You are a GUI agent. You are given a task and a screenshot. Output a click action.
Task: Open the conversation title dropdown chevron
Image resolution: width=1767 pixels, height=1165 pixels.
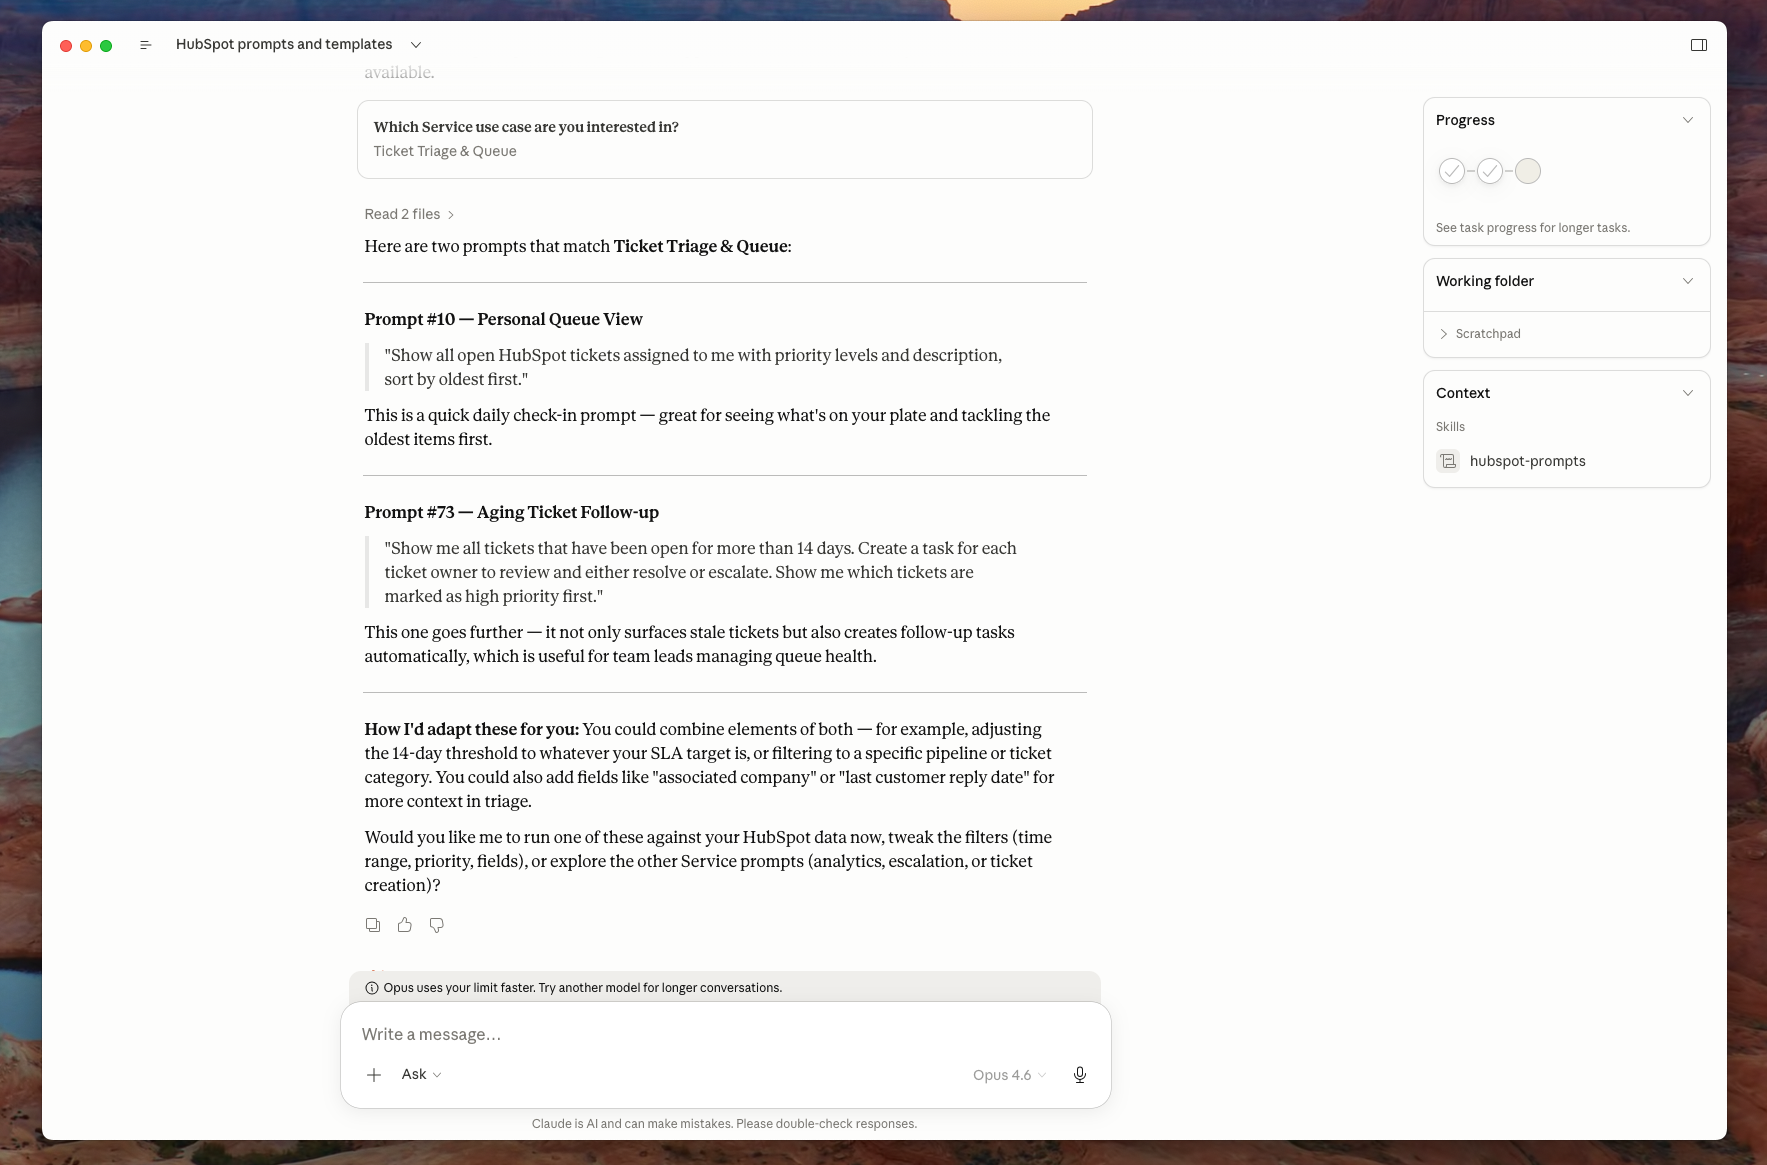point(416,45)
